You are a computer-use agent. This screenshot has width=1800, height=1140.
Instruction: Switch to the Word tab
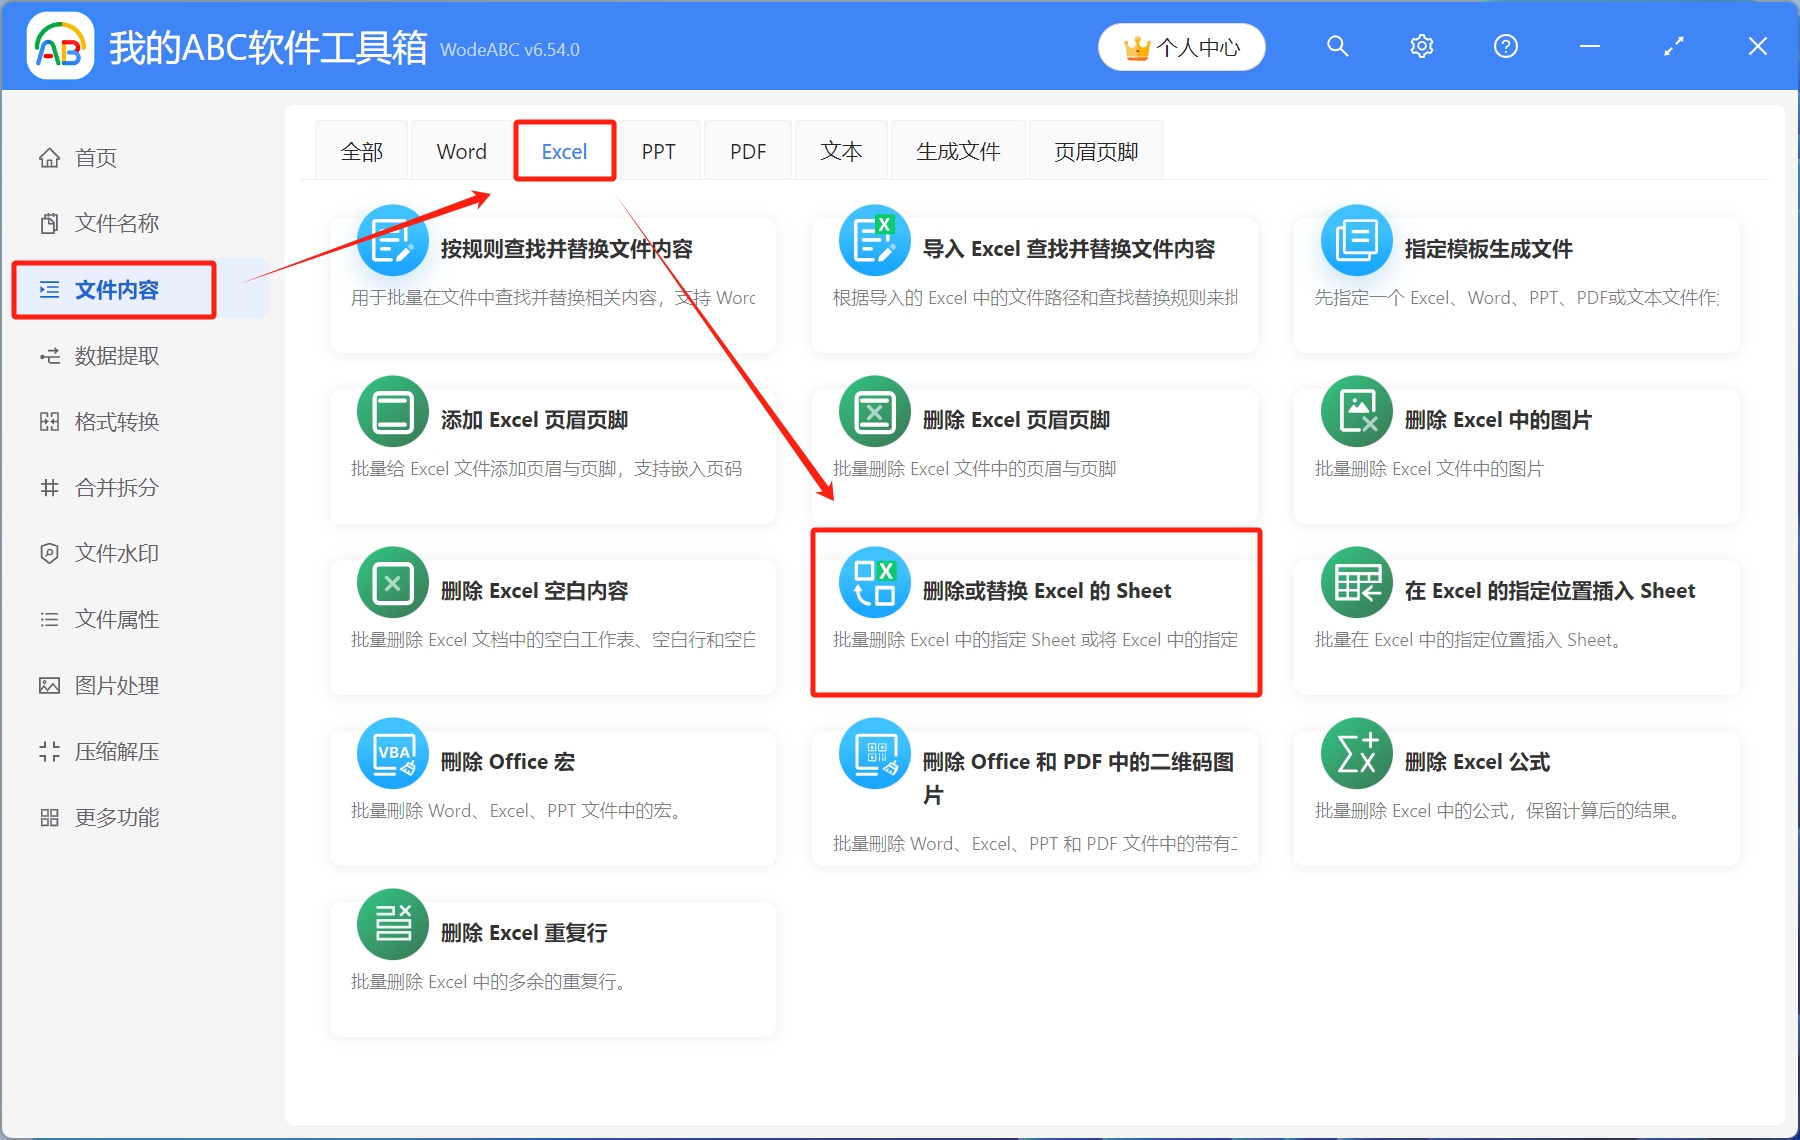461,152
